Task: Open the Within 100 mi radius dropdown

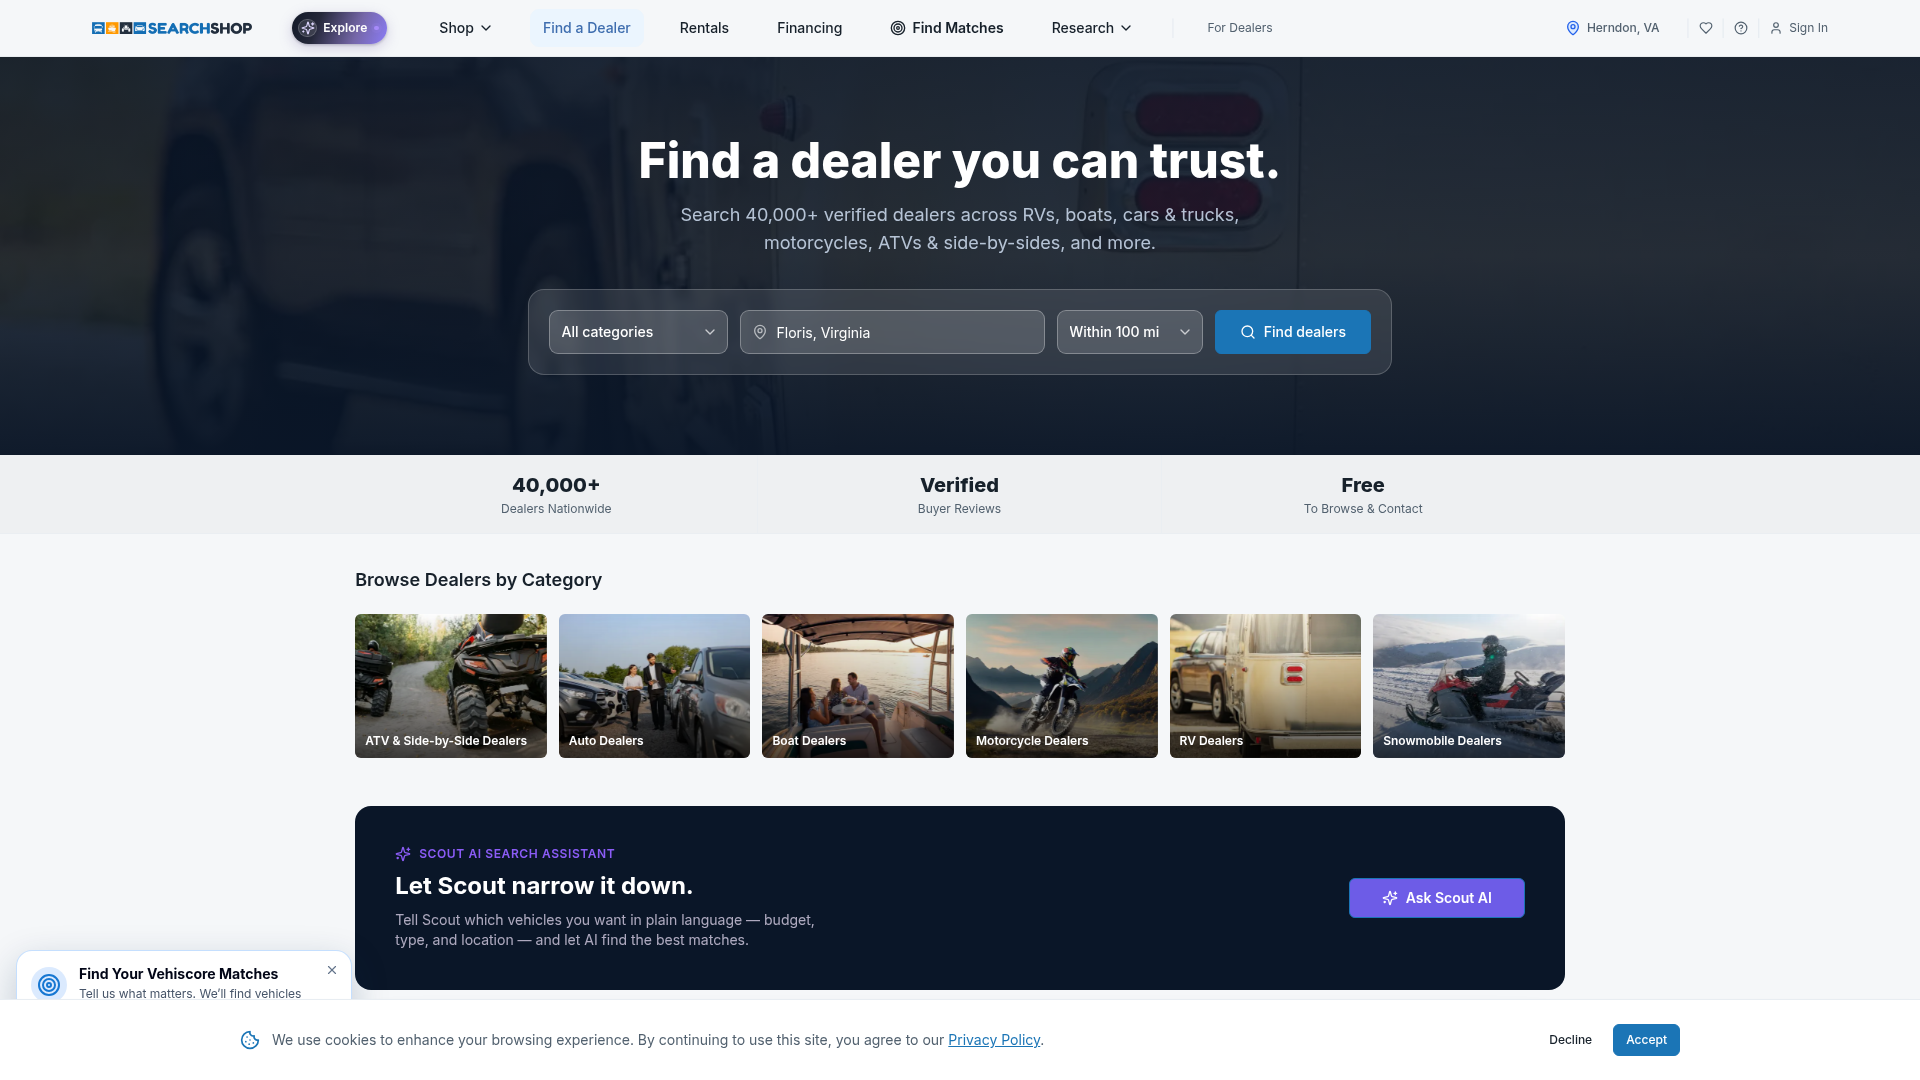Action: [x=1130, y=332]
